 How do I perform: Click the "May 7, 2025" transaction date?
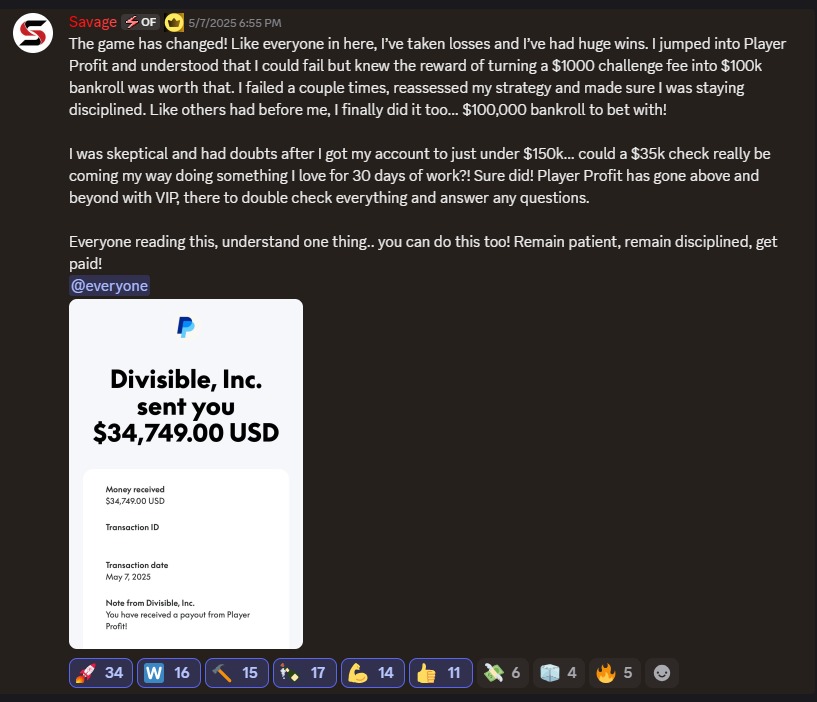click(128, 577)
